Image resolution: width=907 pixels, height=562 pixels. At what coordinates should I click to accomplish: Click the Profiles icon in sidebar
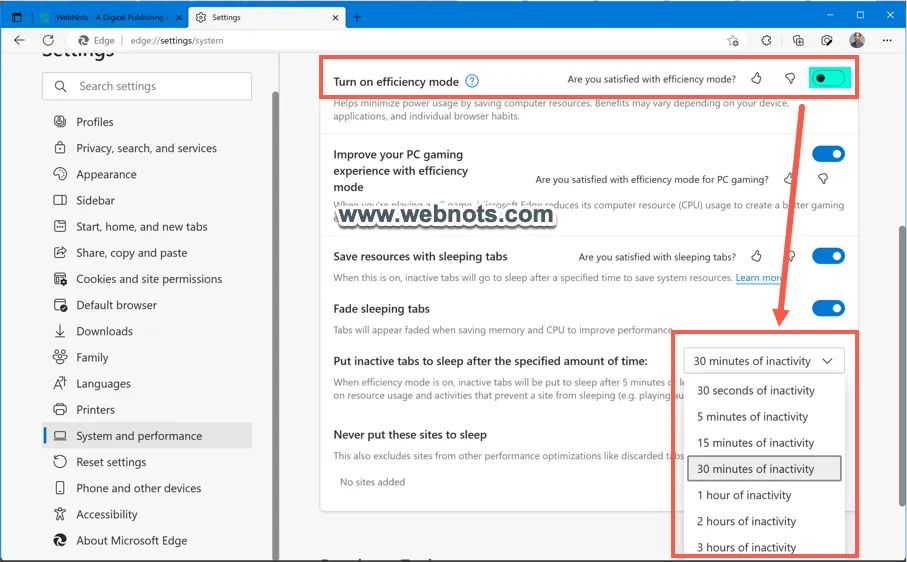(60, 121)
